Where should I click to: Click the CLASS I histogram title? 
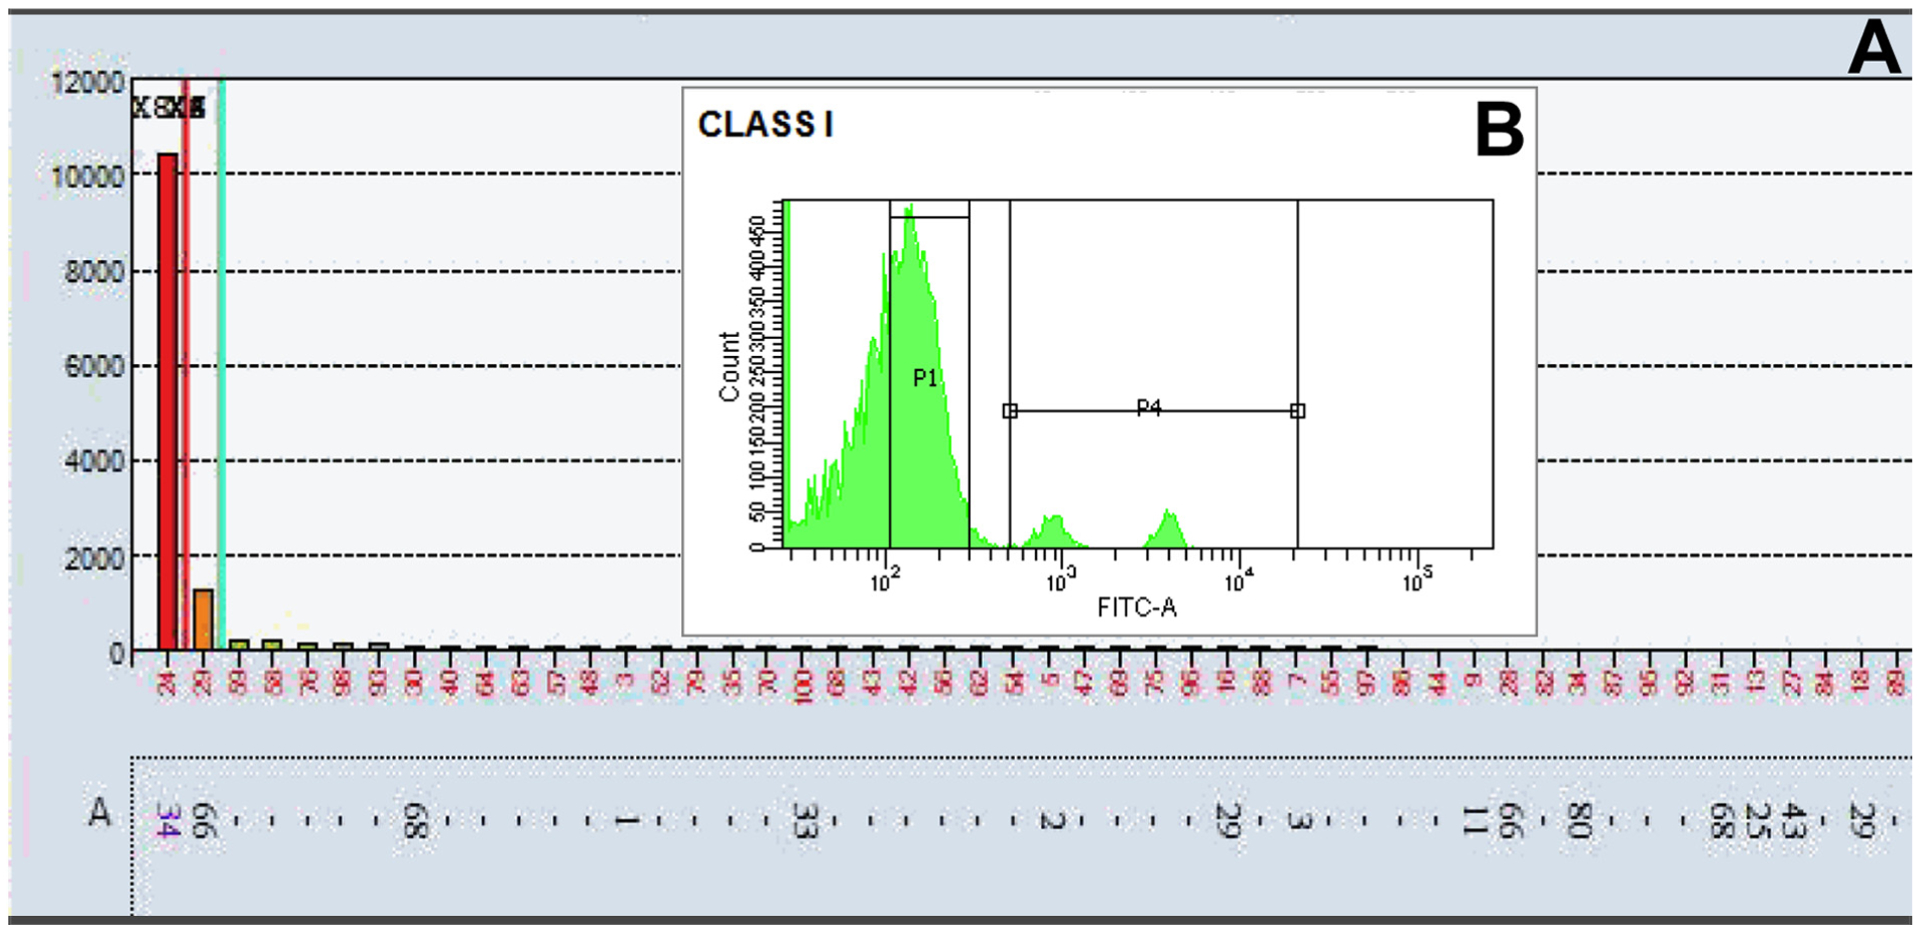[x=765, y=125]
